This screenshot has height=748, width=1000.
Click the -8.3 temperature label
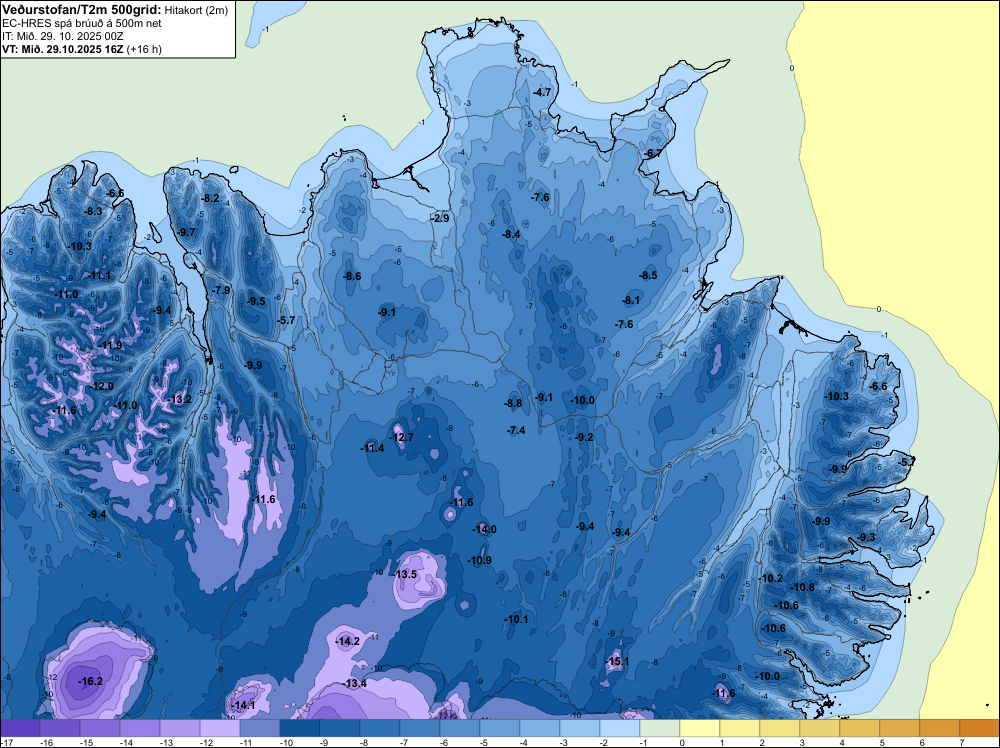tap(93, 211)
